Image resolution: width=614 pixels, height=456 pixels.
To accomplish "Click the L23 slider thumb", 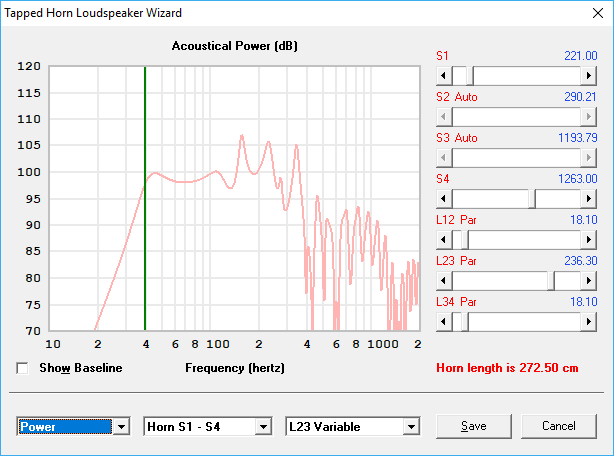I will 551,280.
